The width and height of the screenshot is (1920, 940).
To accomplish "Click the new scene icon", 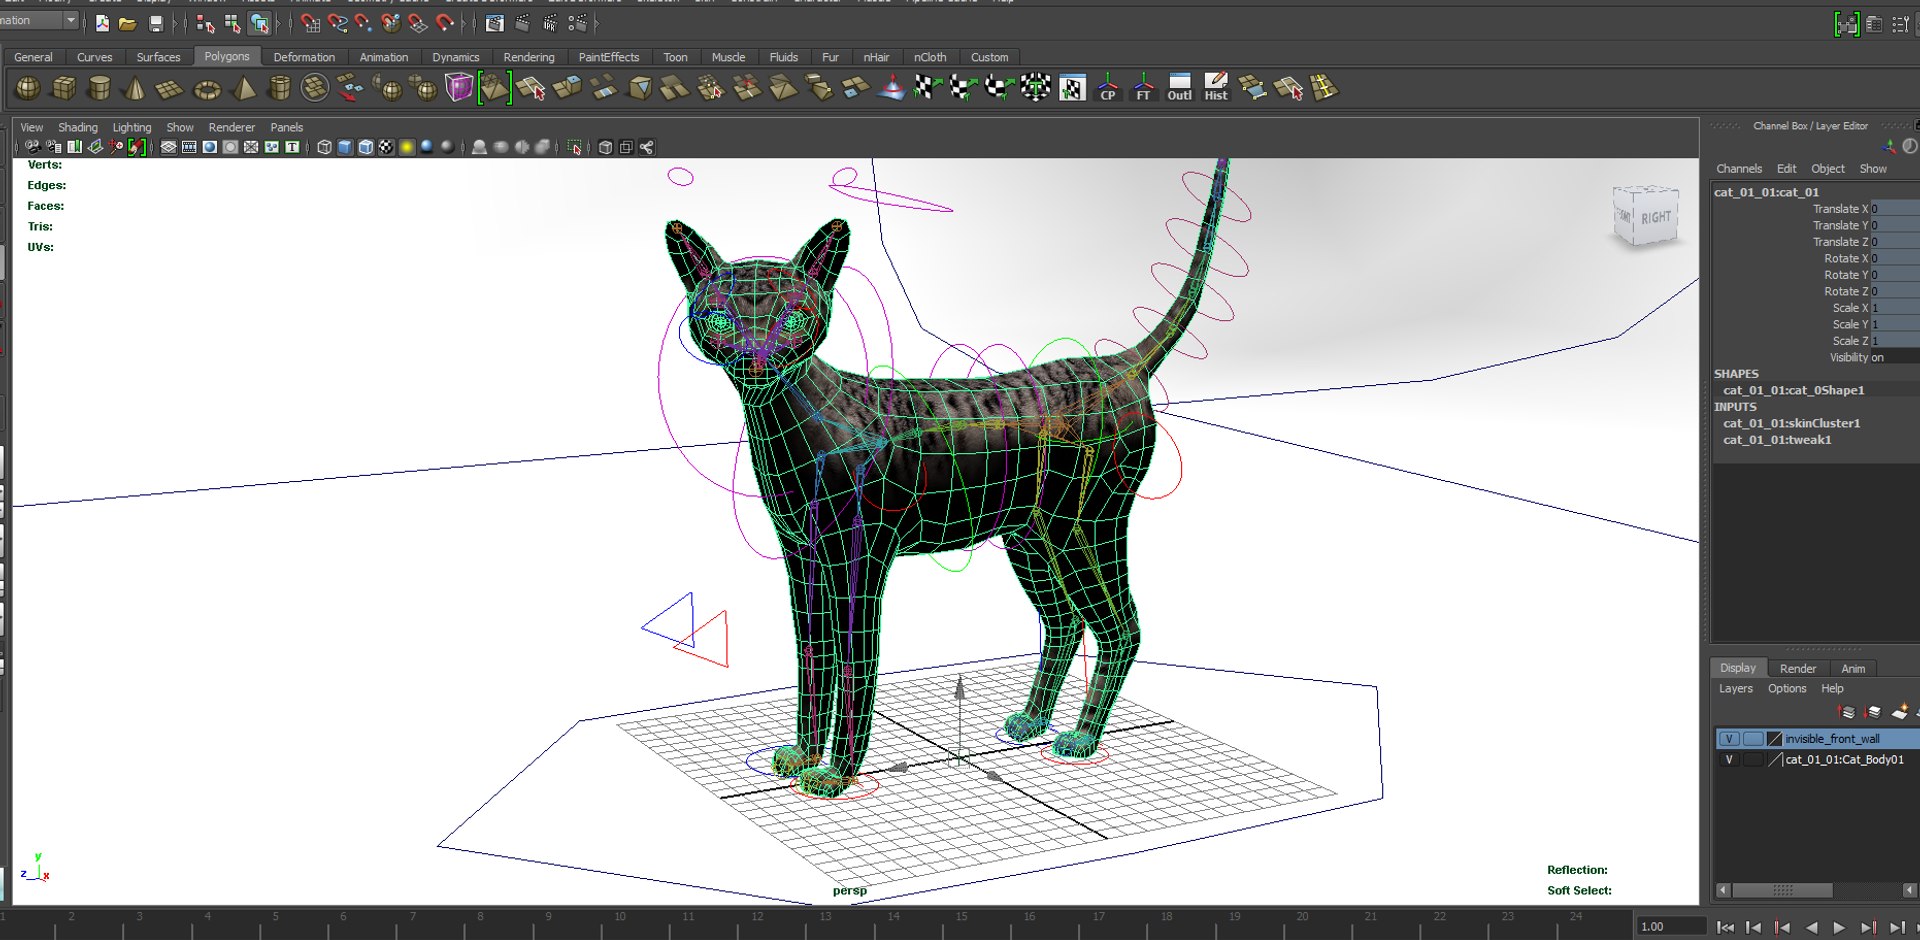I will (x=102, y=22).
